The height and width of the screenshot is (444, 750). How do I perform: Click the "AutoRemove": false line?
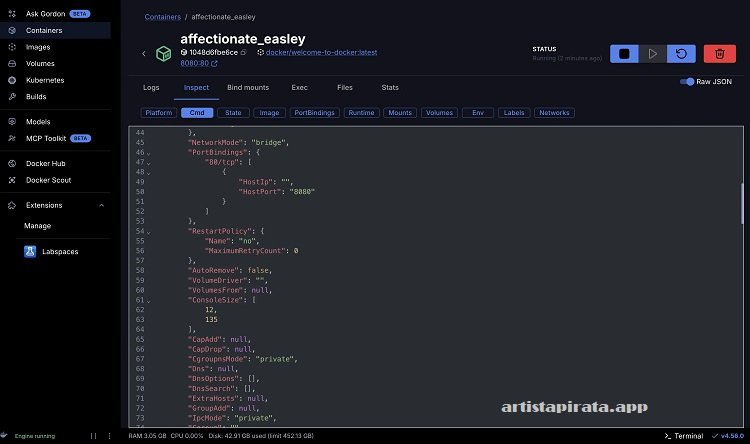[x=230, y=271]
